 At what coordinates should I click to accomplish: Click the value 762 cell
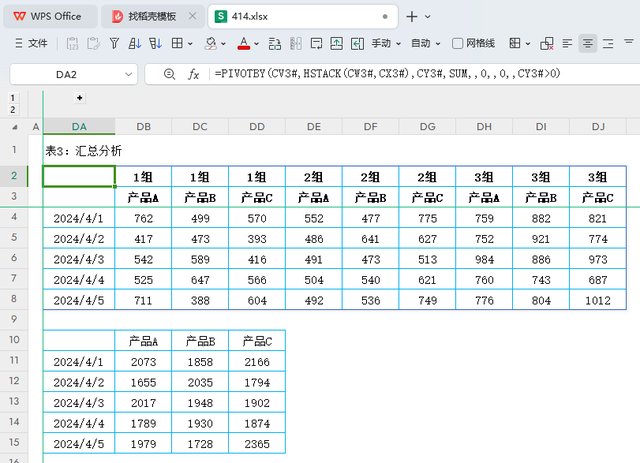tap(143, 218)
